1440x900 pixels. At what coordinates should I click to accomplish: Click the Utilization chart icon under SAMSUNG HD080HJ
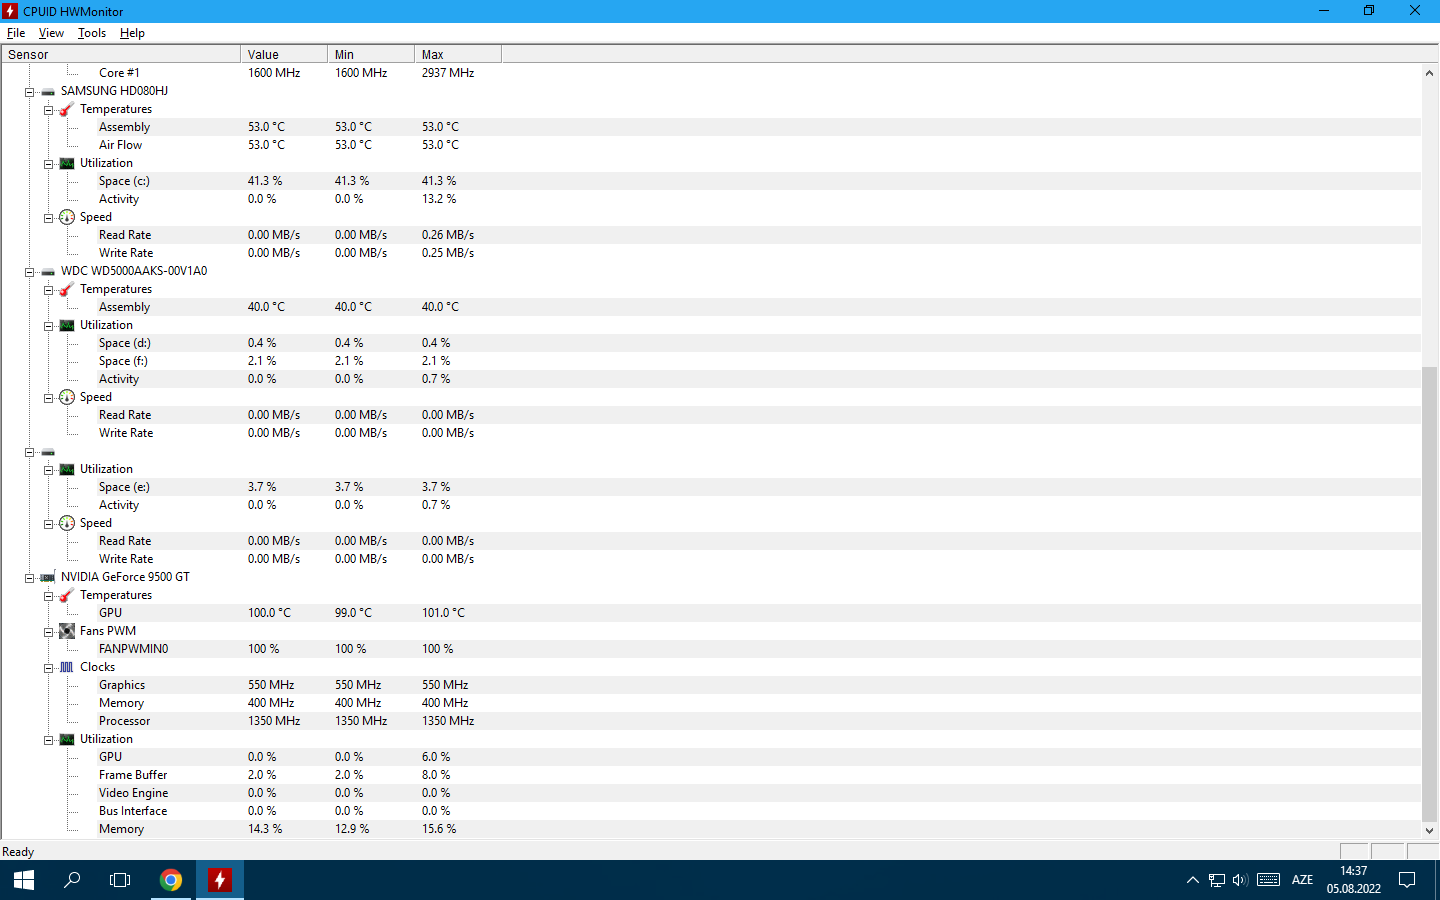67,163
